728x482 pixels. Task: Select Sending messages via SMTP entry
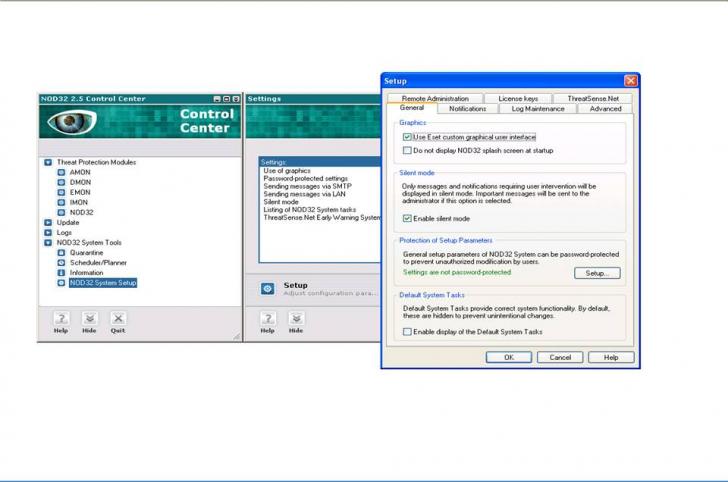click(x=307, y=186)
